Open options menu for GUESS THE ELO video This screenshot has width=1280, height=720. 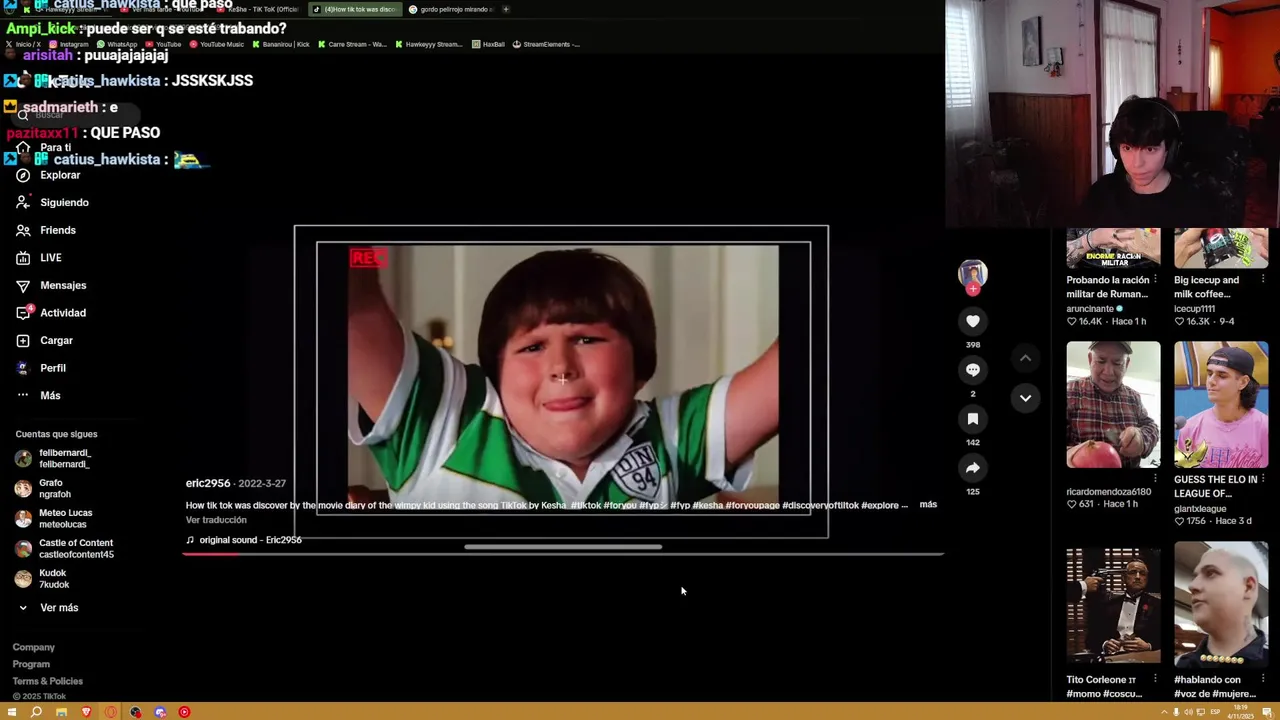click(1264, 480)
